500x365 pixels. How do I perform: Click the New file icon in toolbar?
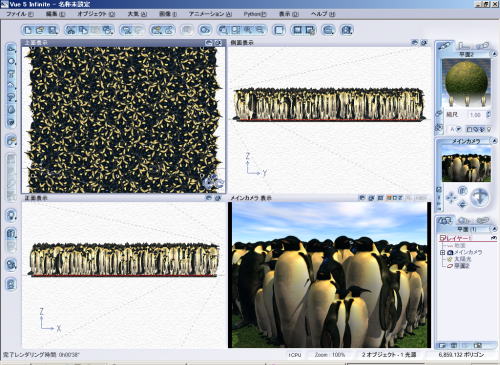28,30
